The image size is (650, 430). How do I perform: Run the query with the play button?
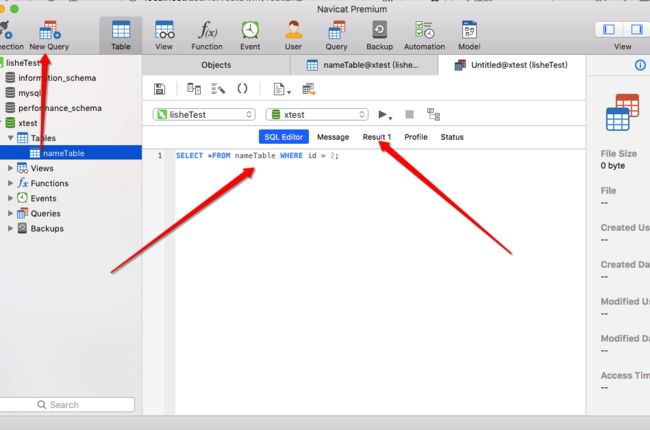click(x=384, y=114)
